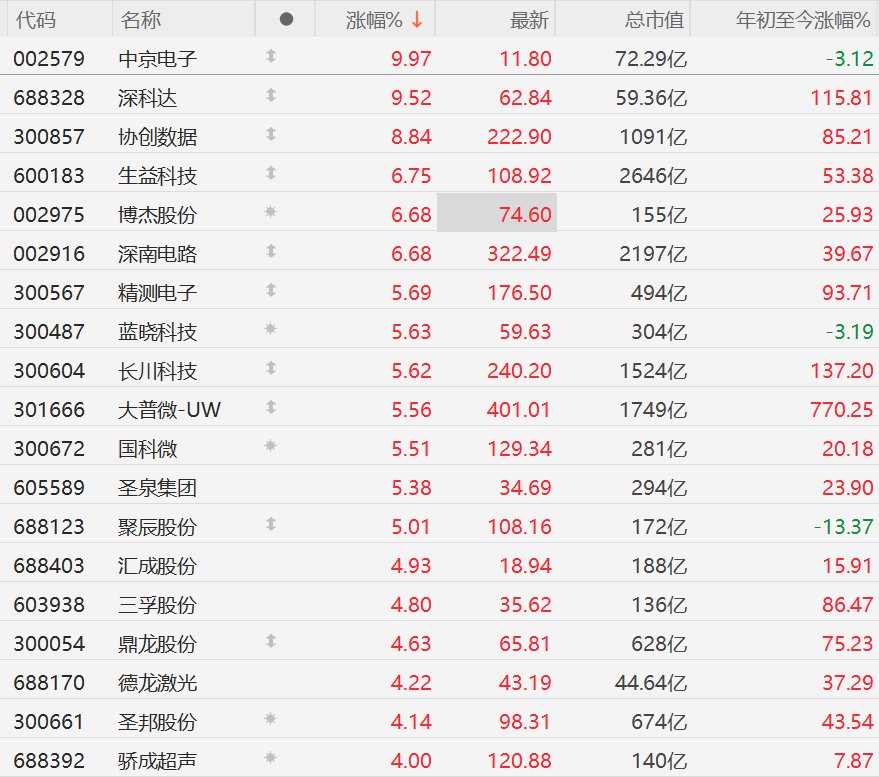This screenshot has height=777, width=879.
Task: Select stock name 协创数据
Action: [x=158, y=137]
